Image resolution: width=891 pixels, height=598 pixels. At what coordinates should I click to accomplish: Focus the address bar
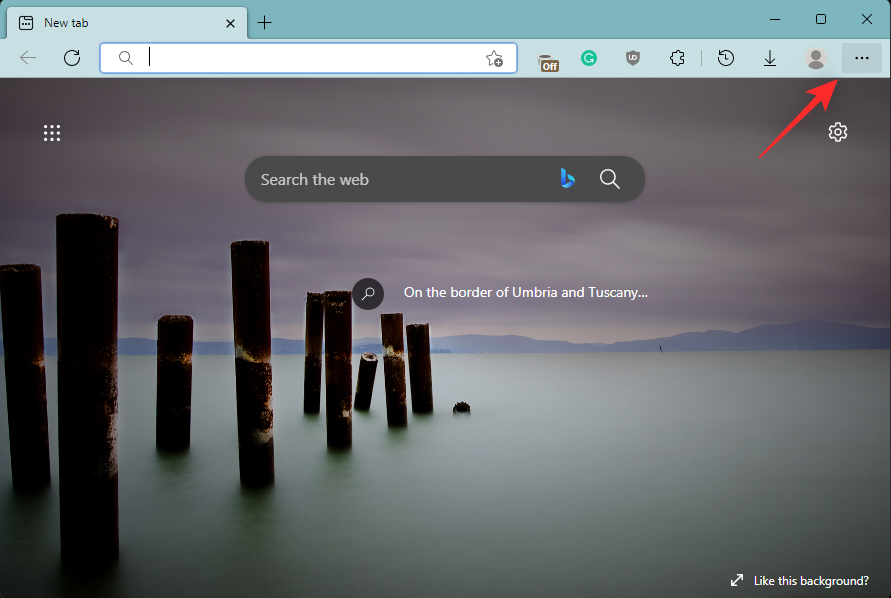tap(300, 58)
